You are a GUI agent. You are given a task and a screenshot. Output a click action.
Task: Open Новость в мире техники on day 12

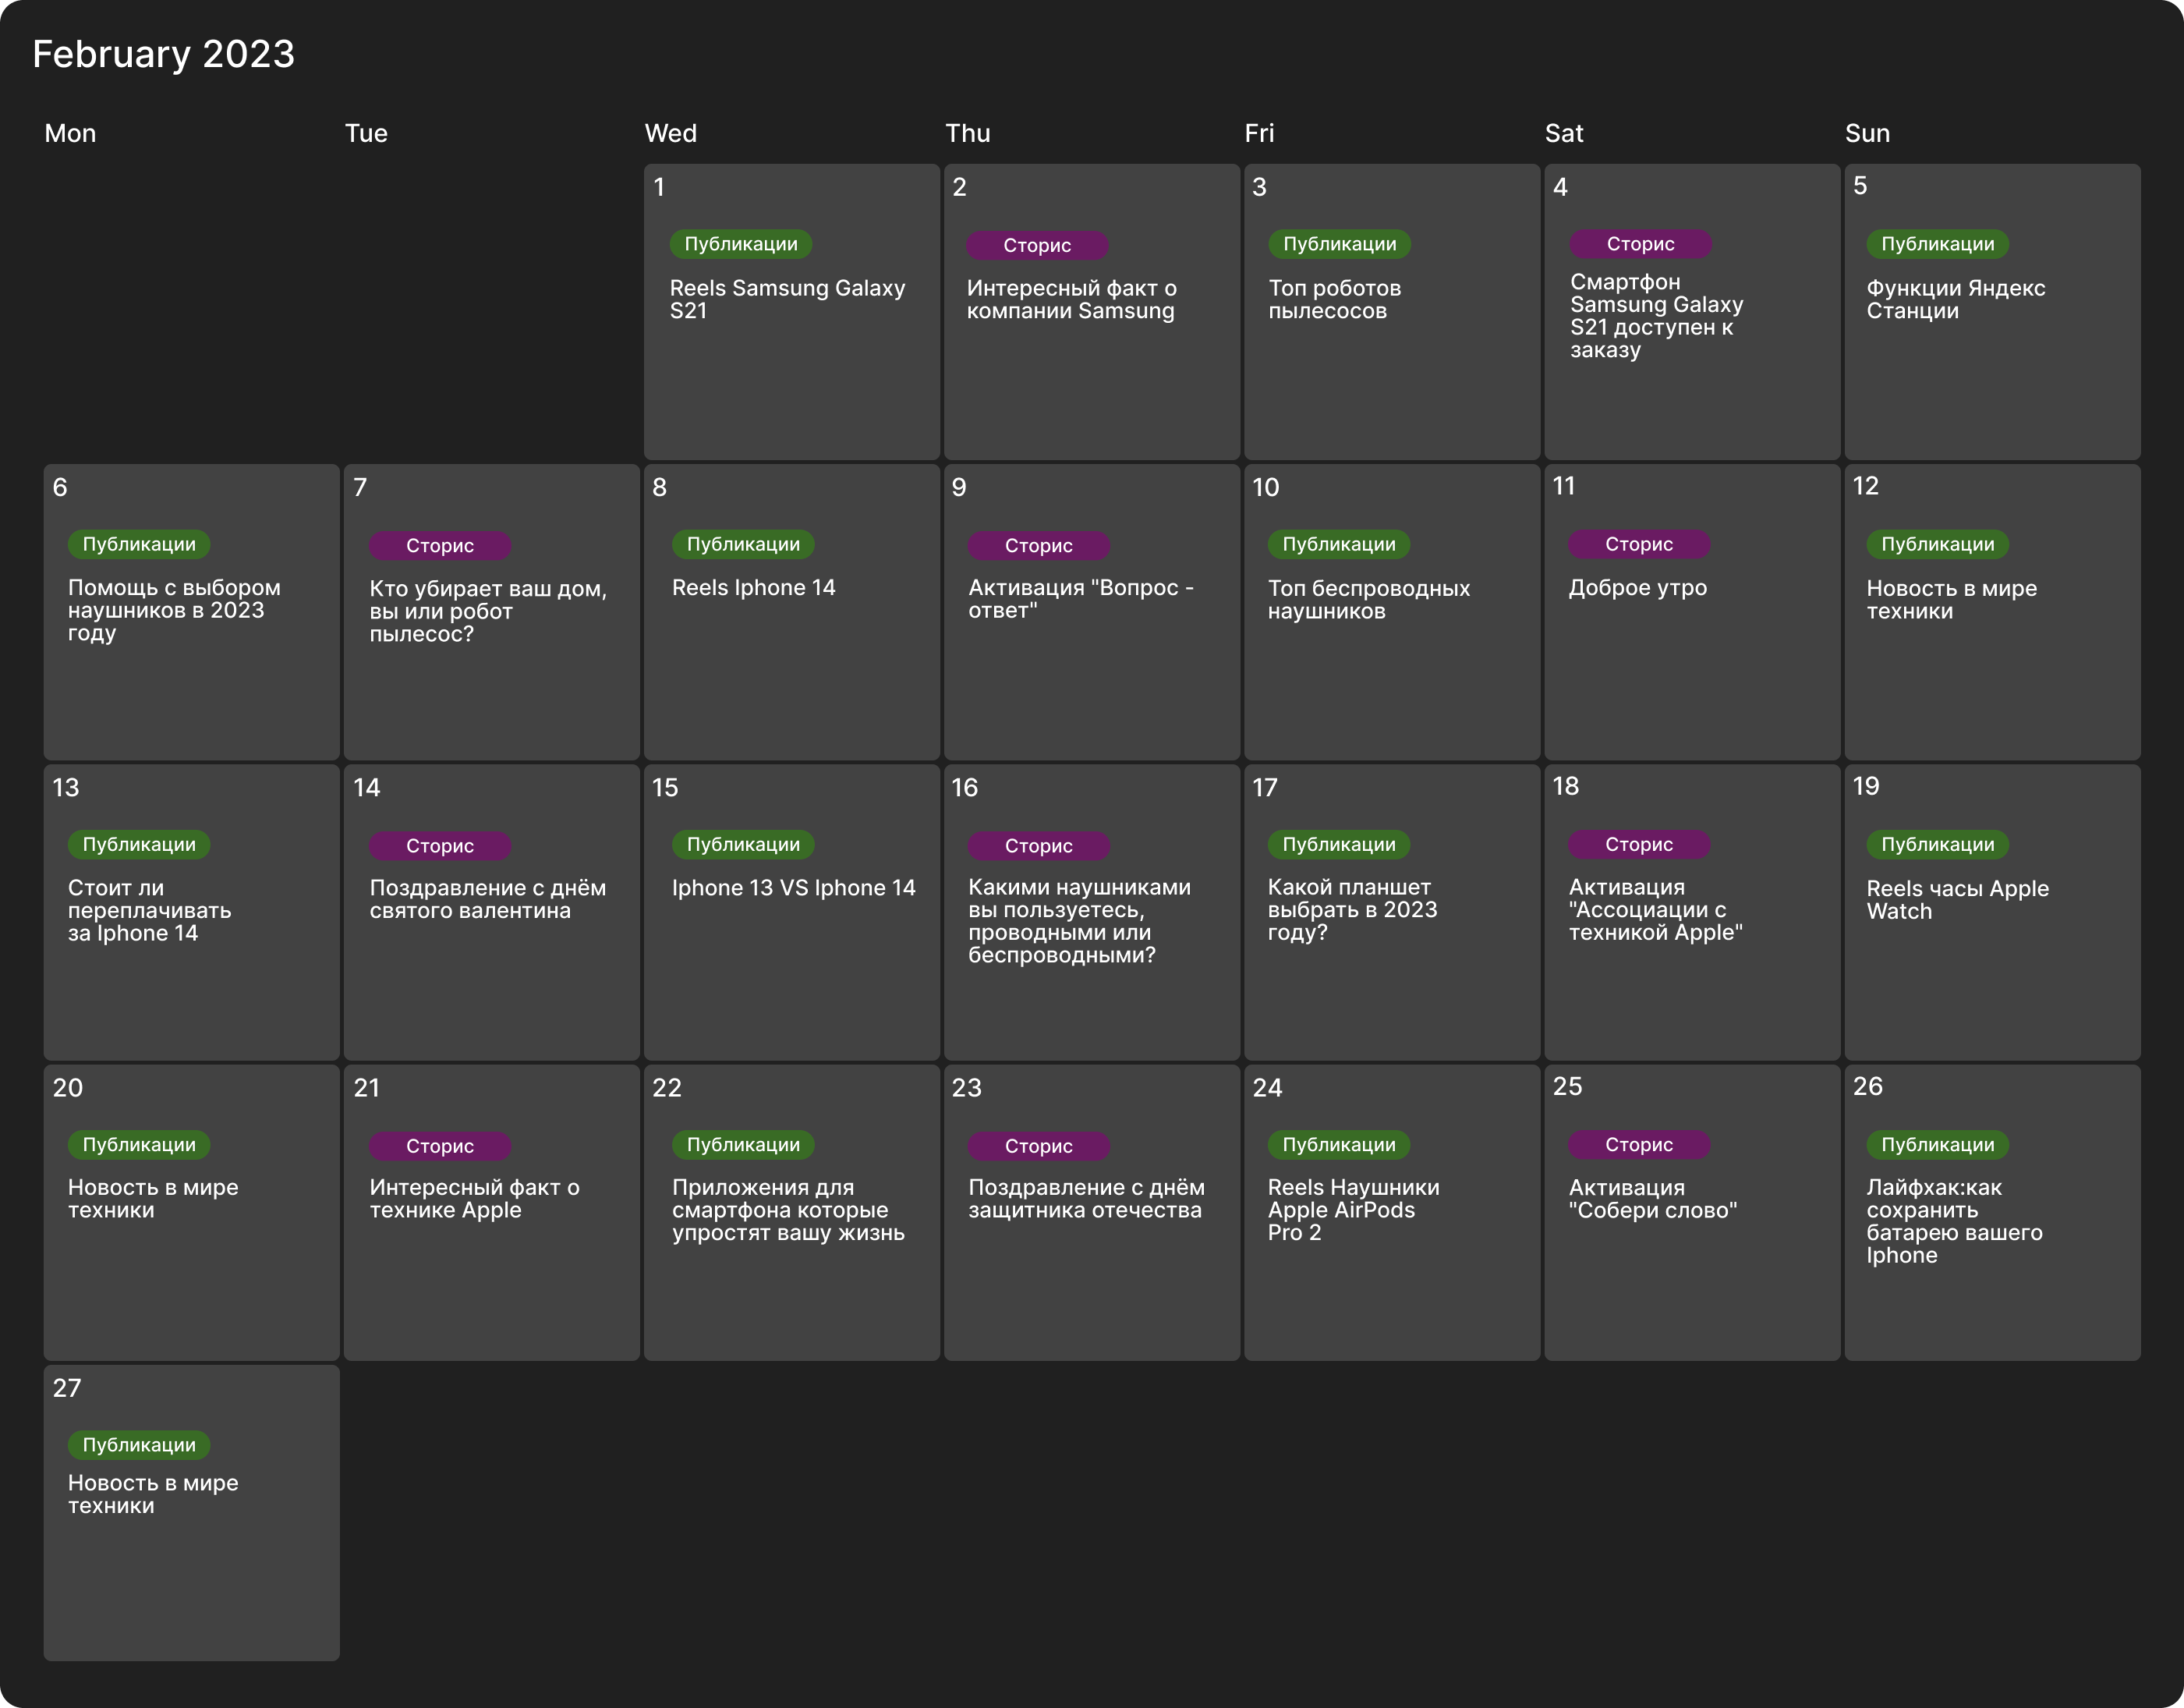click(x=1951, y=599)
